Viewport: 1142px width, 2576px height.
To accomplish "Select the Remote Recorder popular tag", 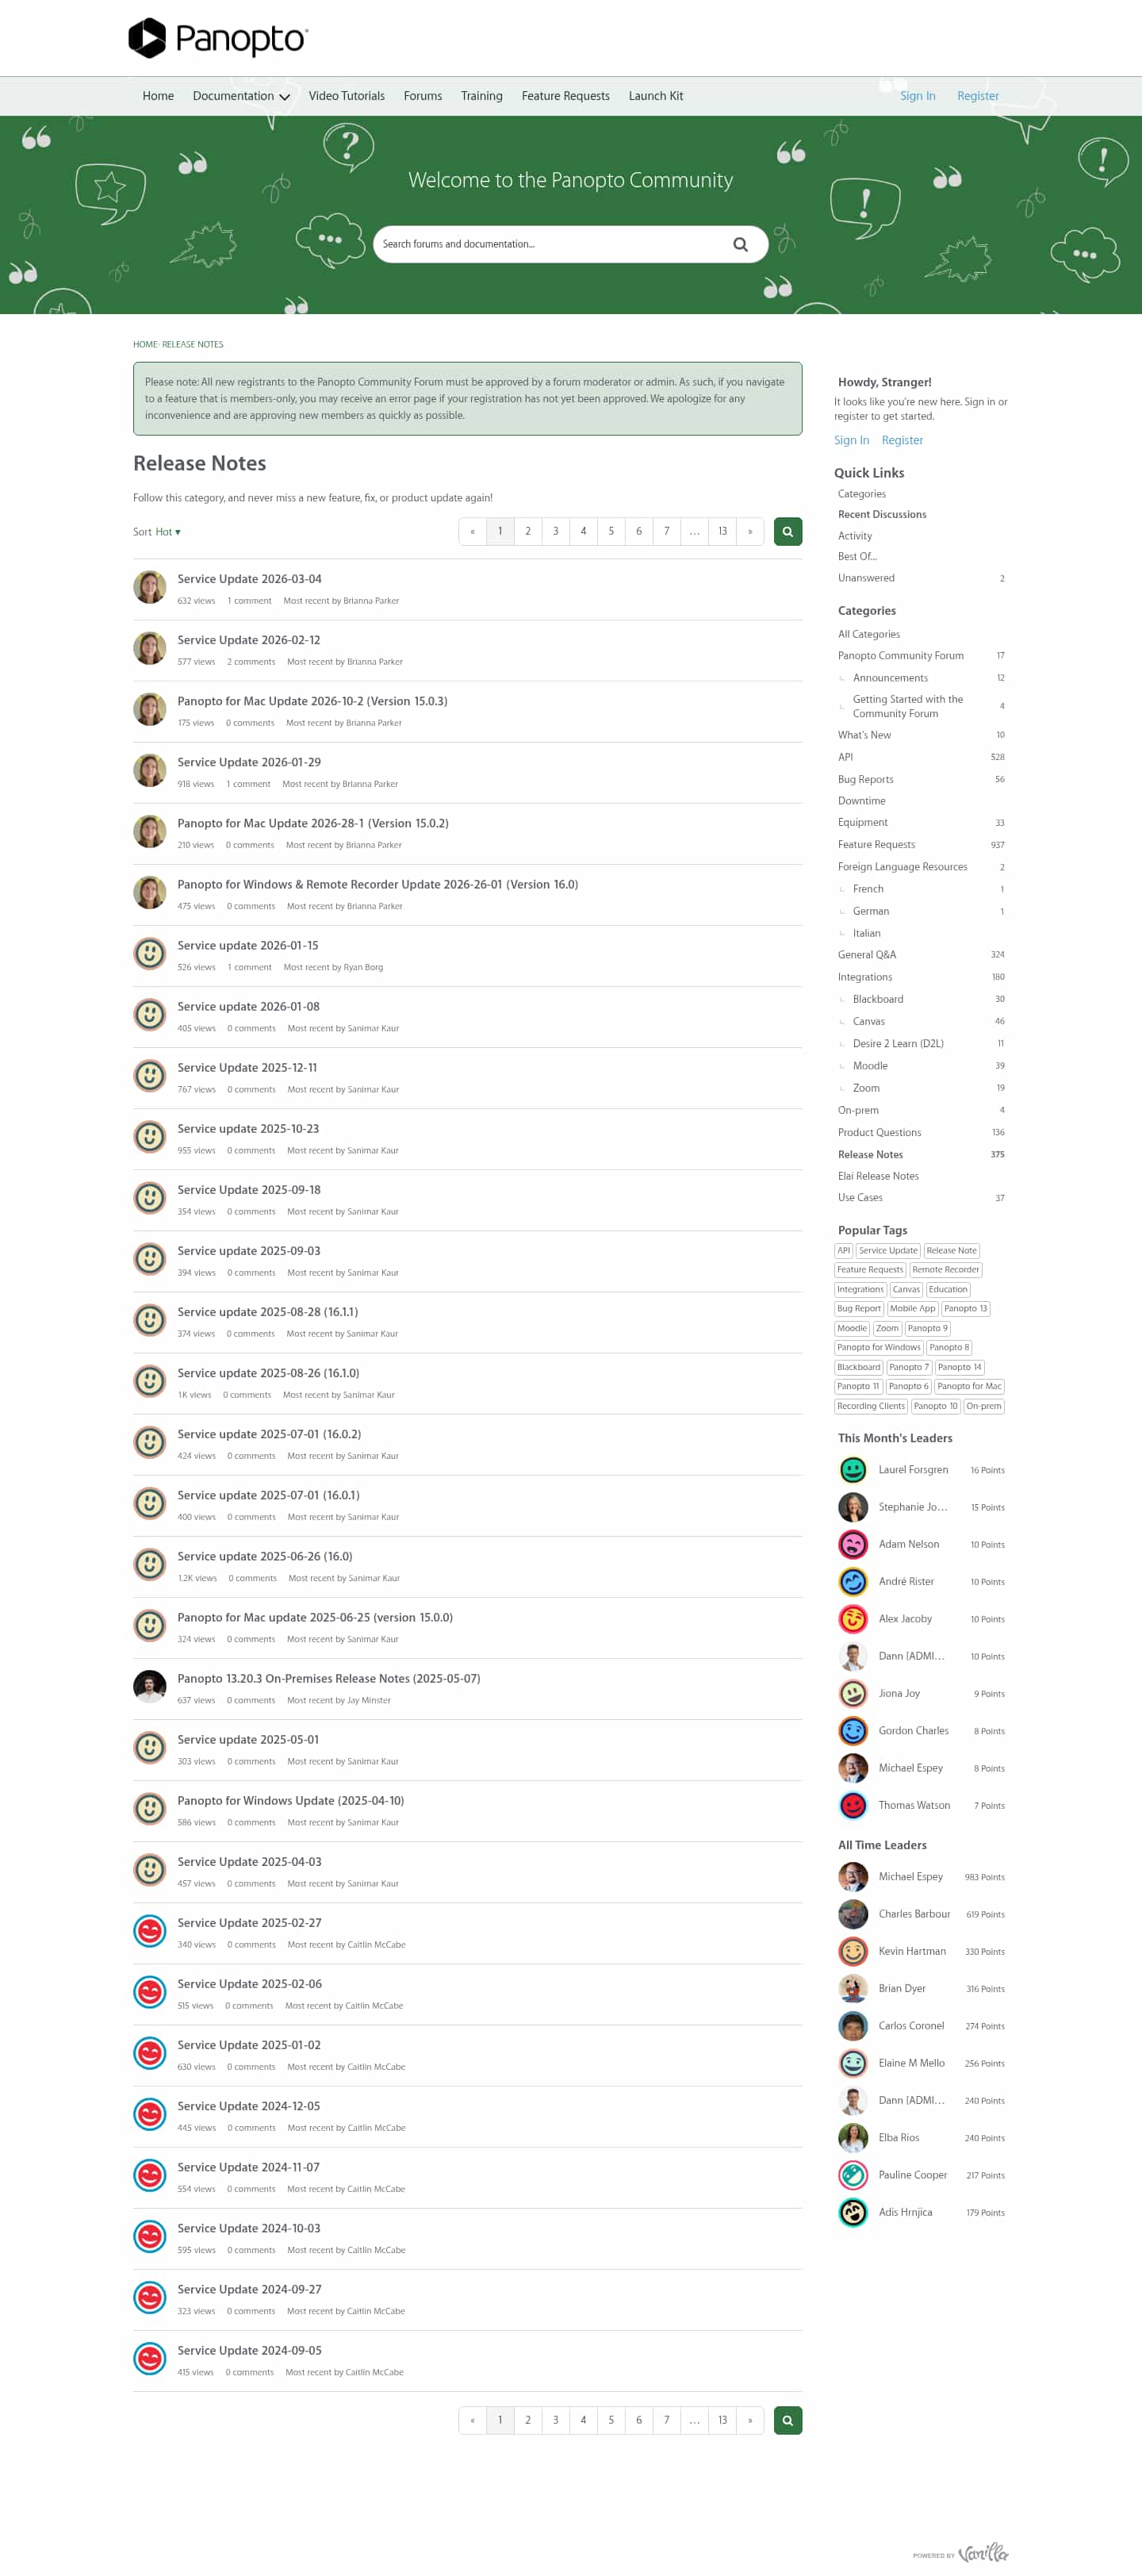I will [945, 1270].
